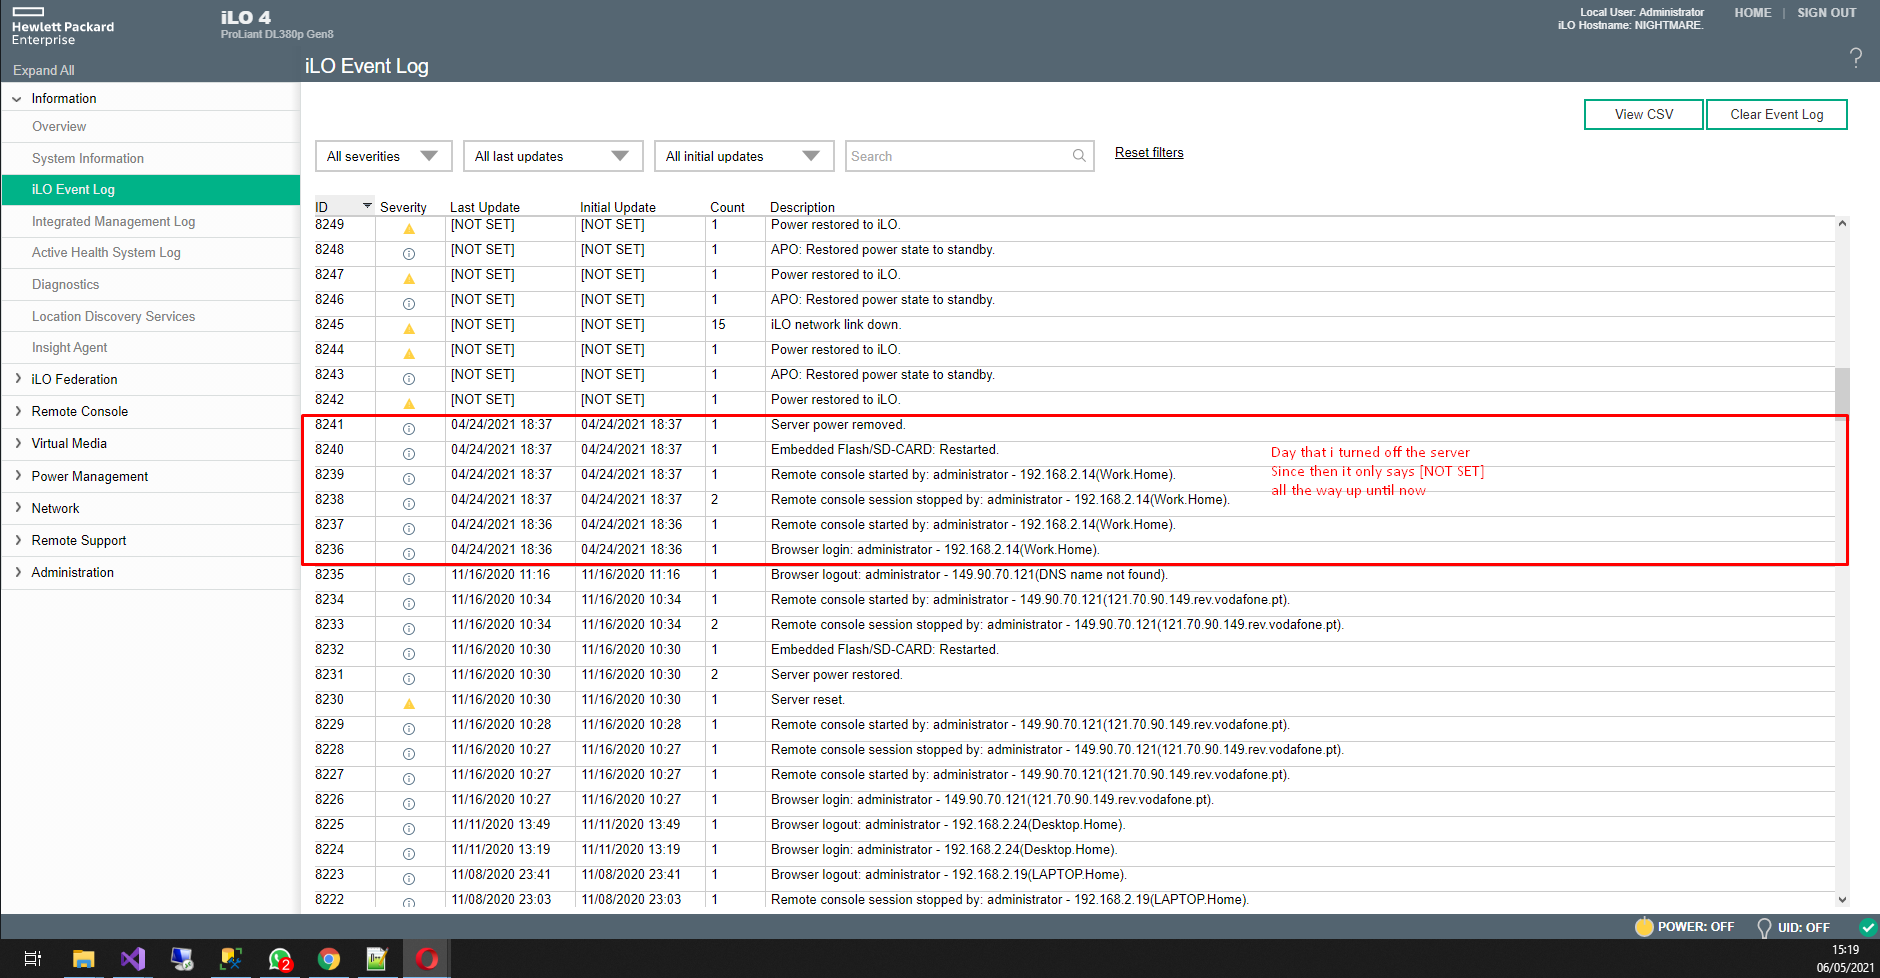Click the HOME link

point(1752,13)
